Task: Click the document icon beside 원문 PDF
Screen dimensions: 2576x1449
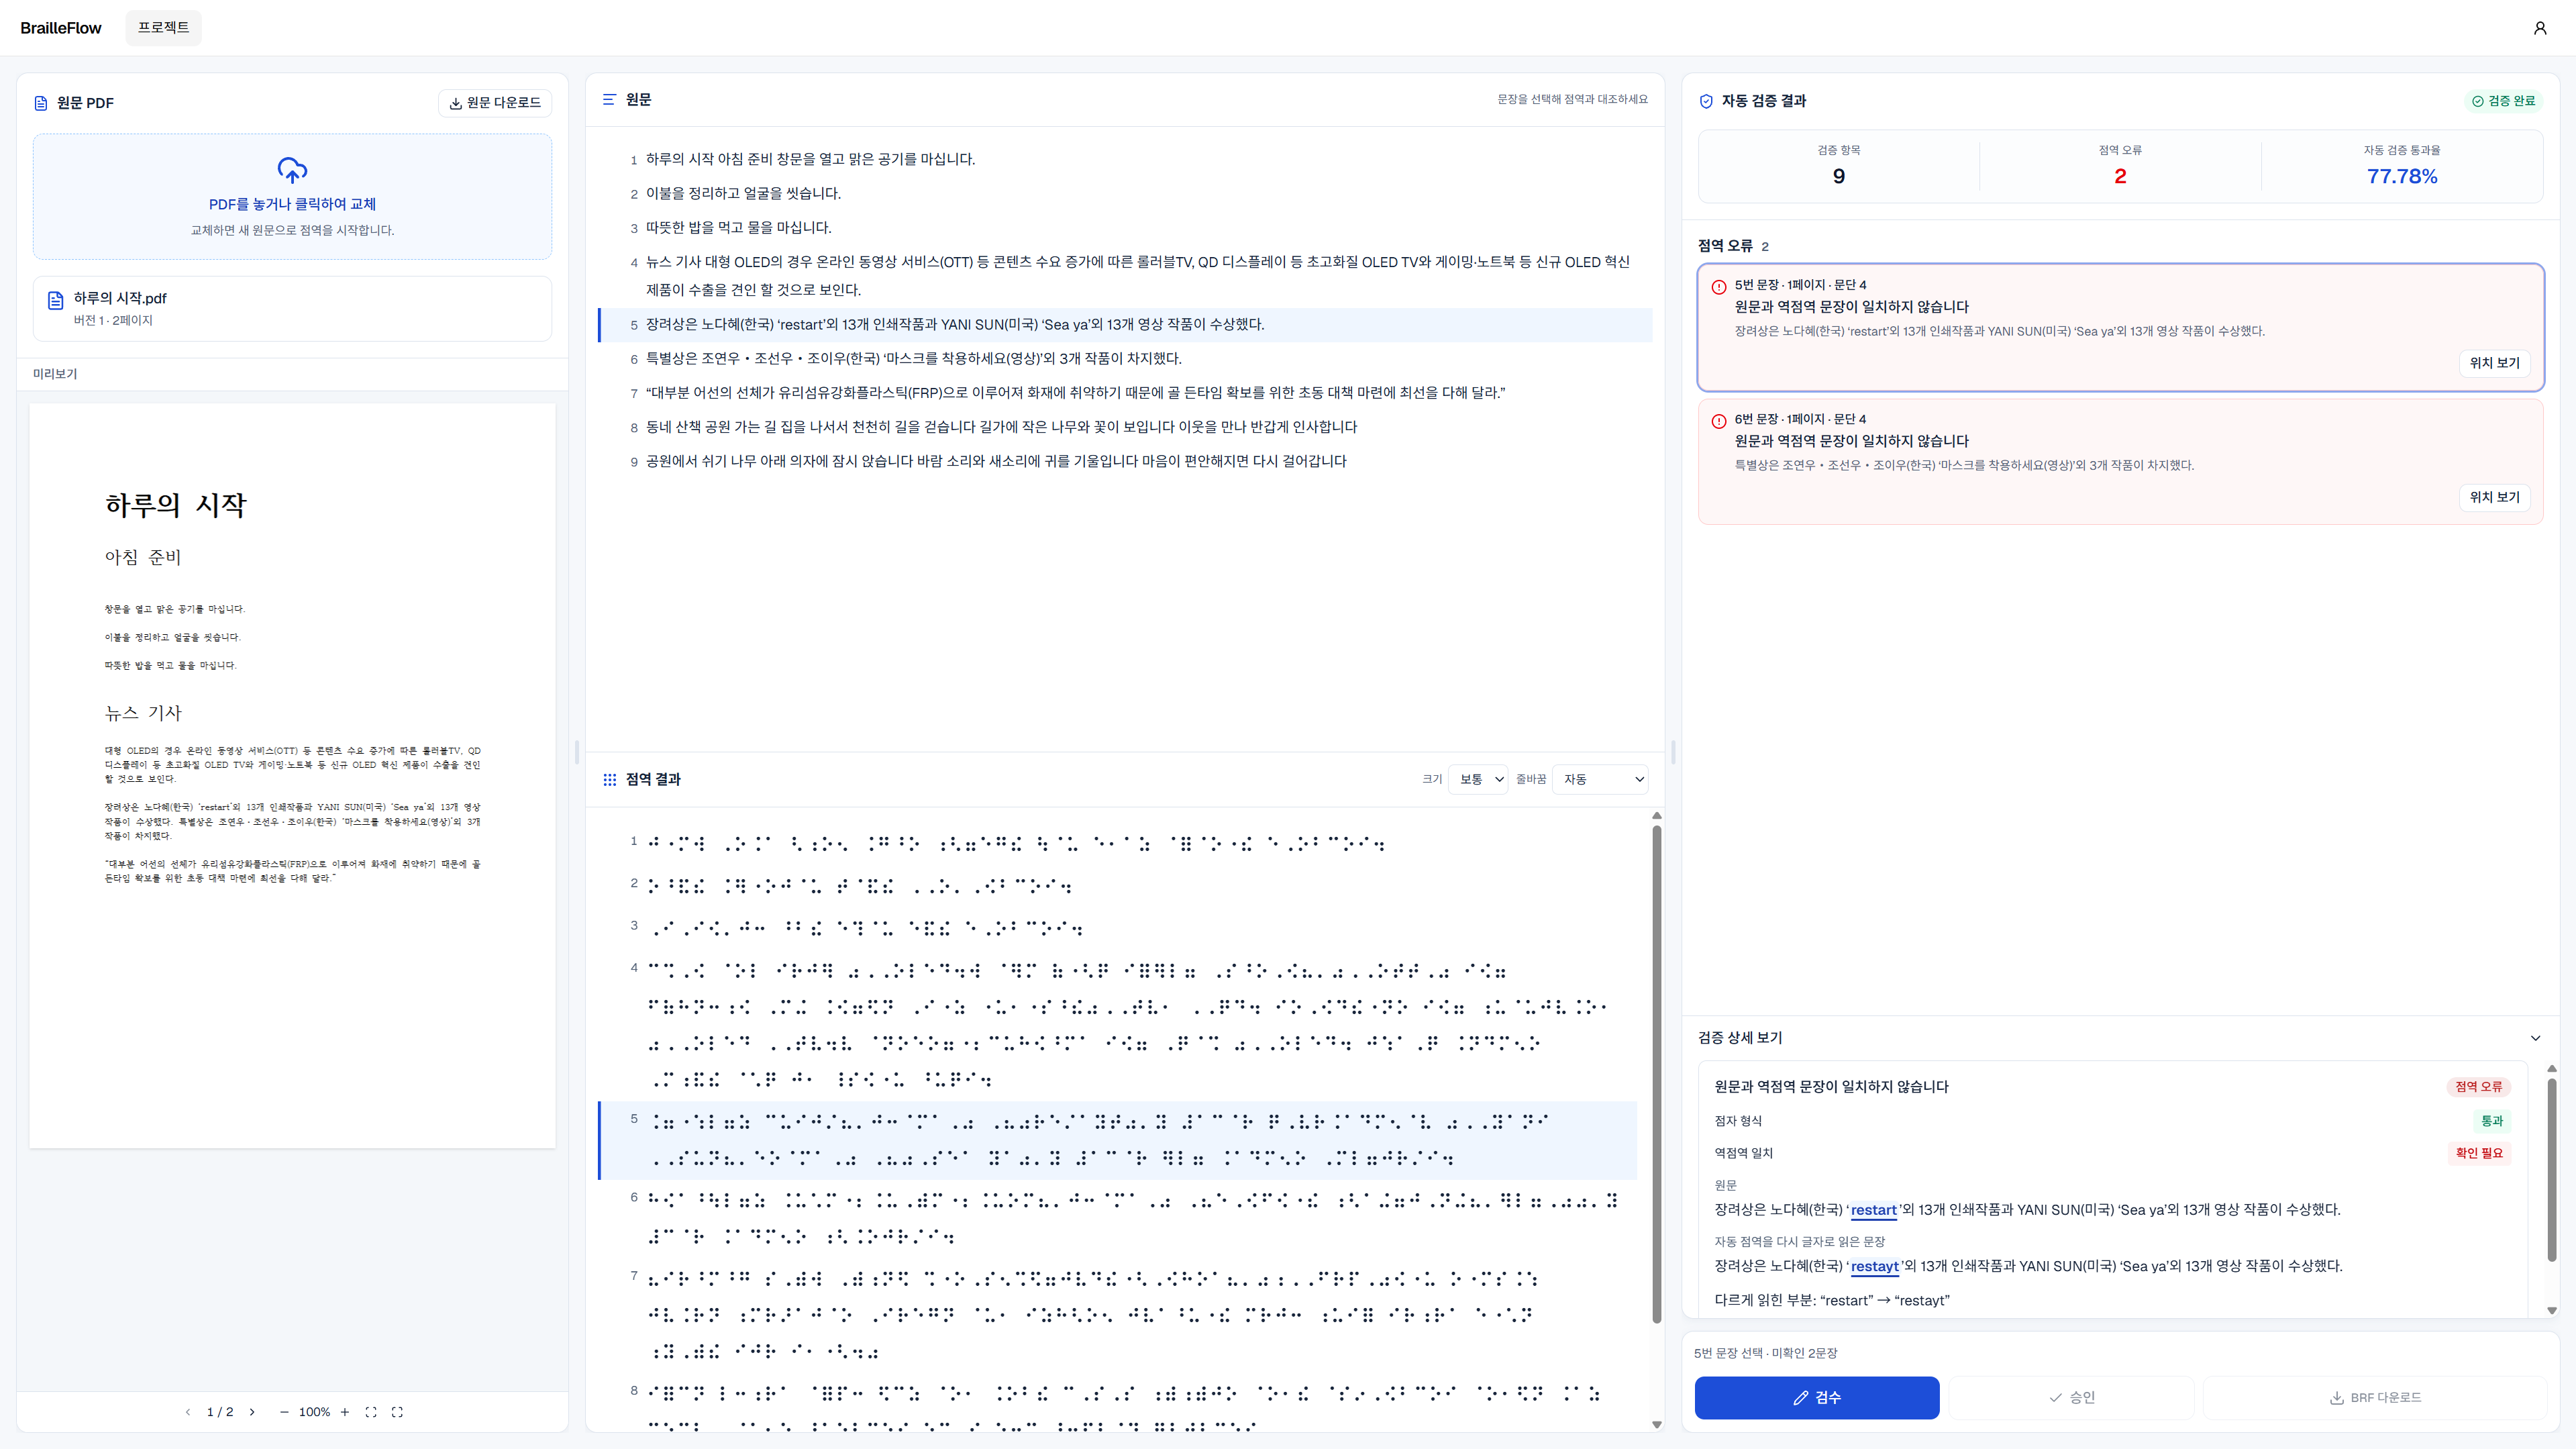Action: point(41,103)
